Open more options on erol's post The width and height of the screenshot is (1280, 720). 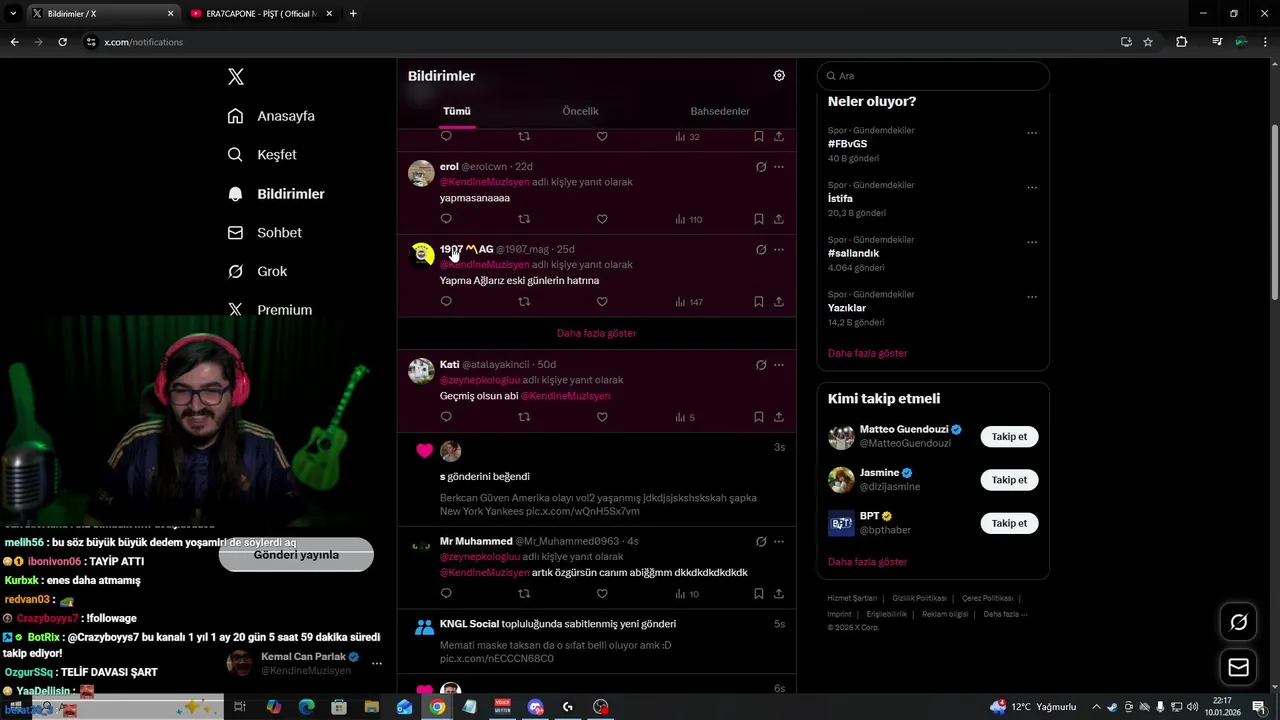click(x=779, y=167)
